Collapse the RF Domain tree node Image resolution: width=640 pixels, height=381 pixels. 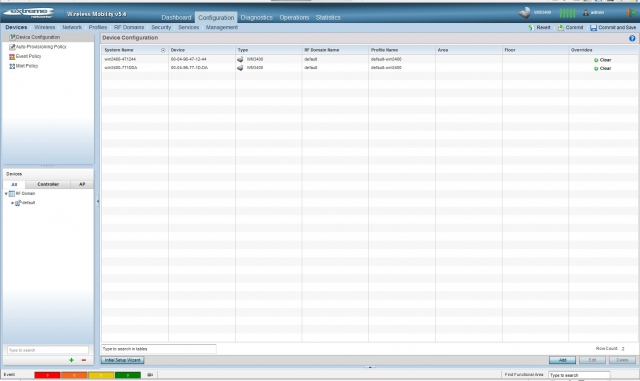tap(6, 194)
